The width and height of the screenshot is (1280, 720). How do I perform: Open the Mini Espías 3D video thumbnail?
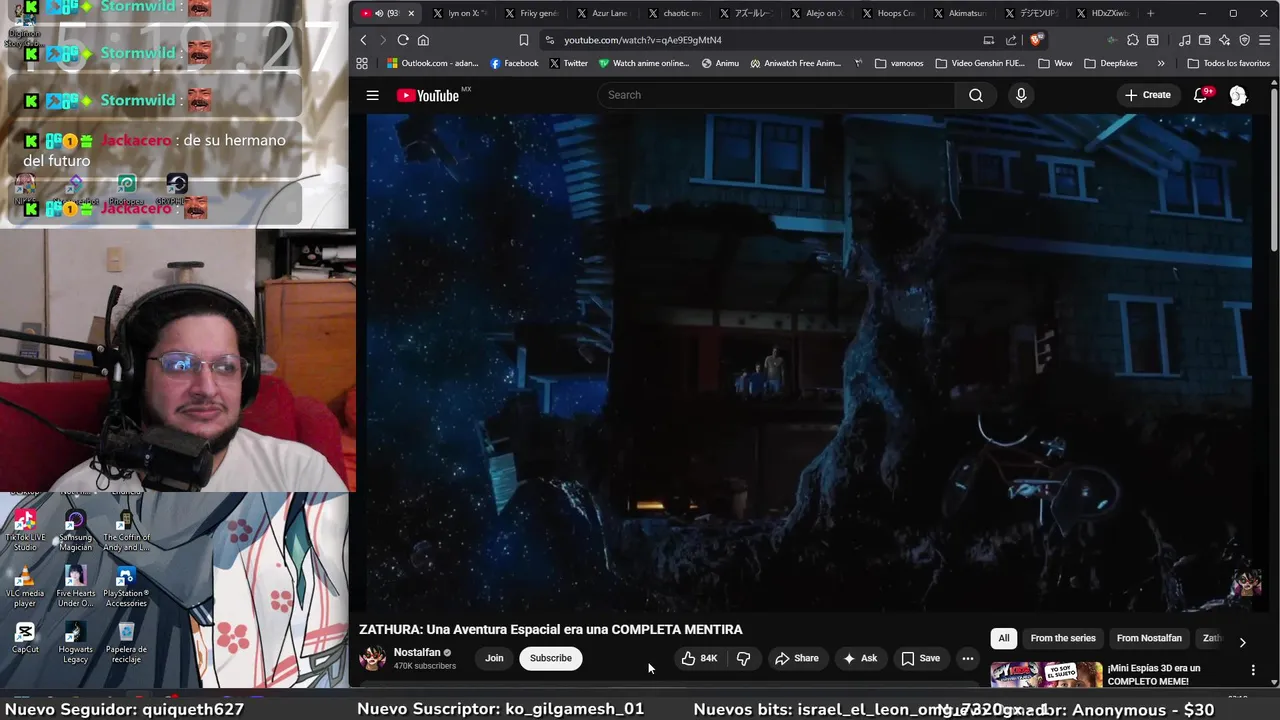point(1046,675)
